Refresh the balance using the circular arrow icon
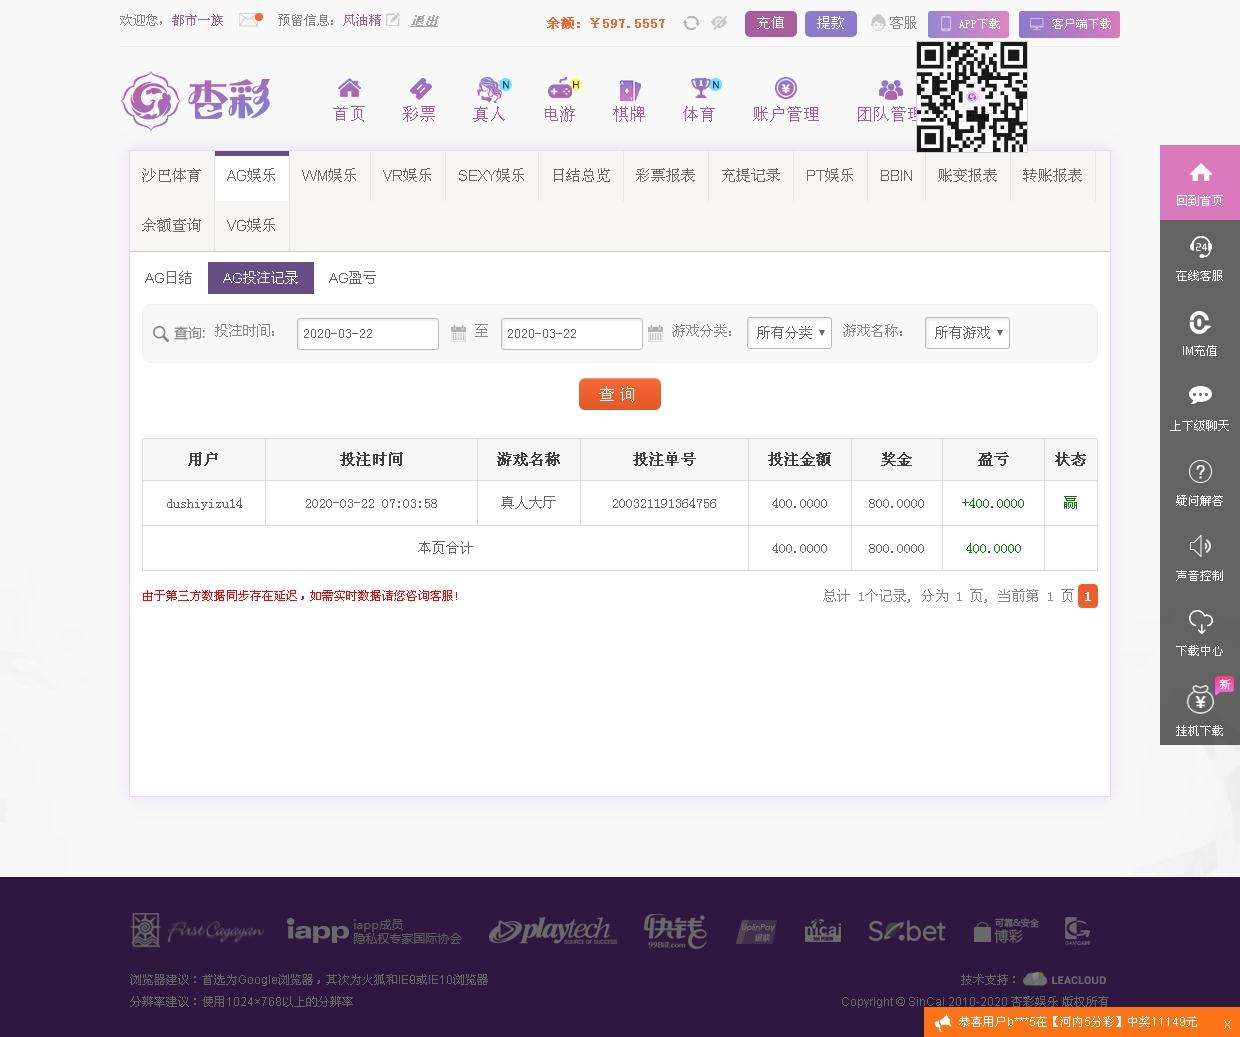Screen dimensions: 1240x1037 pos(691,23)
